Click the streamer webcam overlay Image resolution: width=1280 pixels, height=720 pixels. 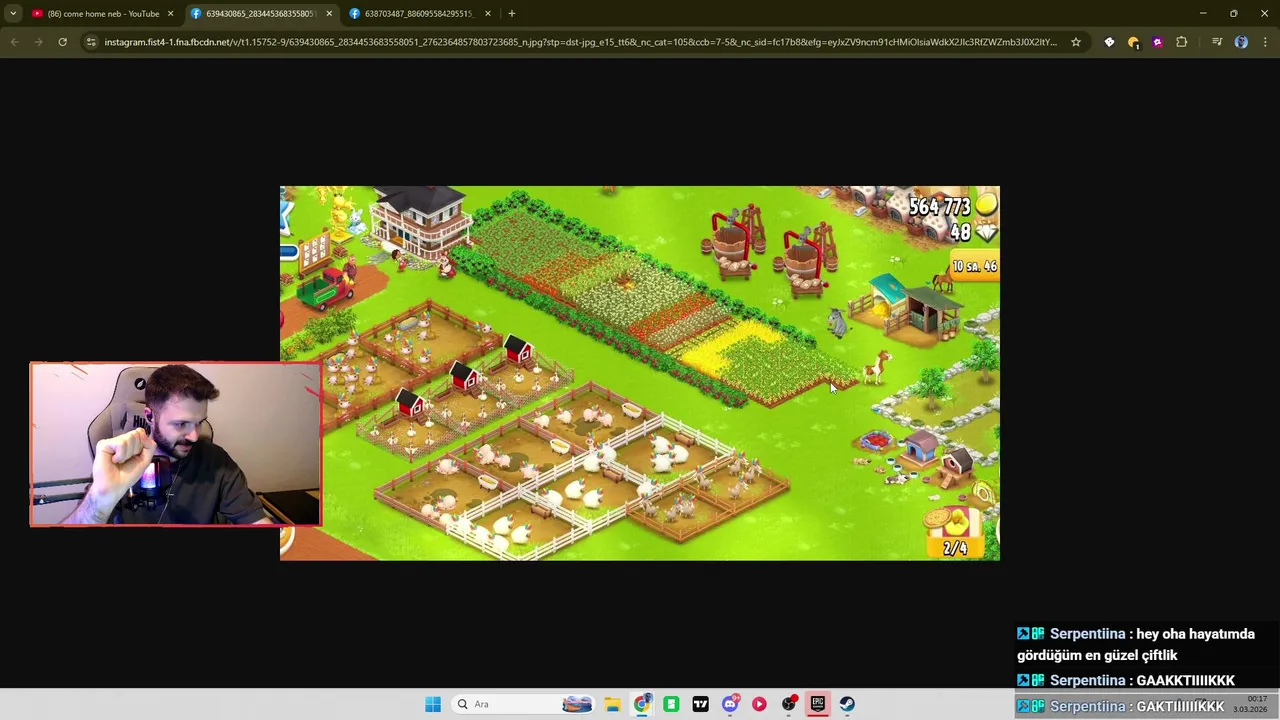[175, 444]
